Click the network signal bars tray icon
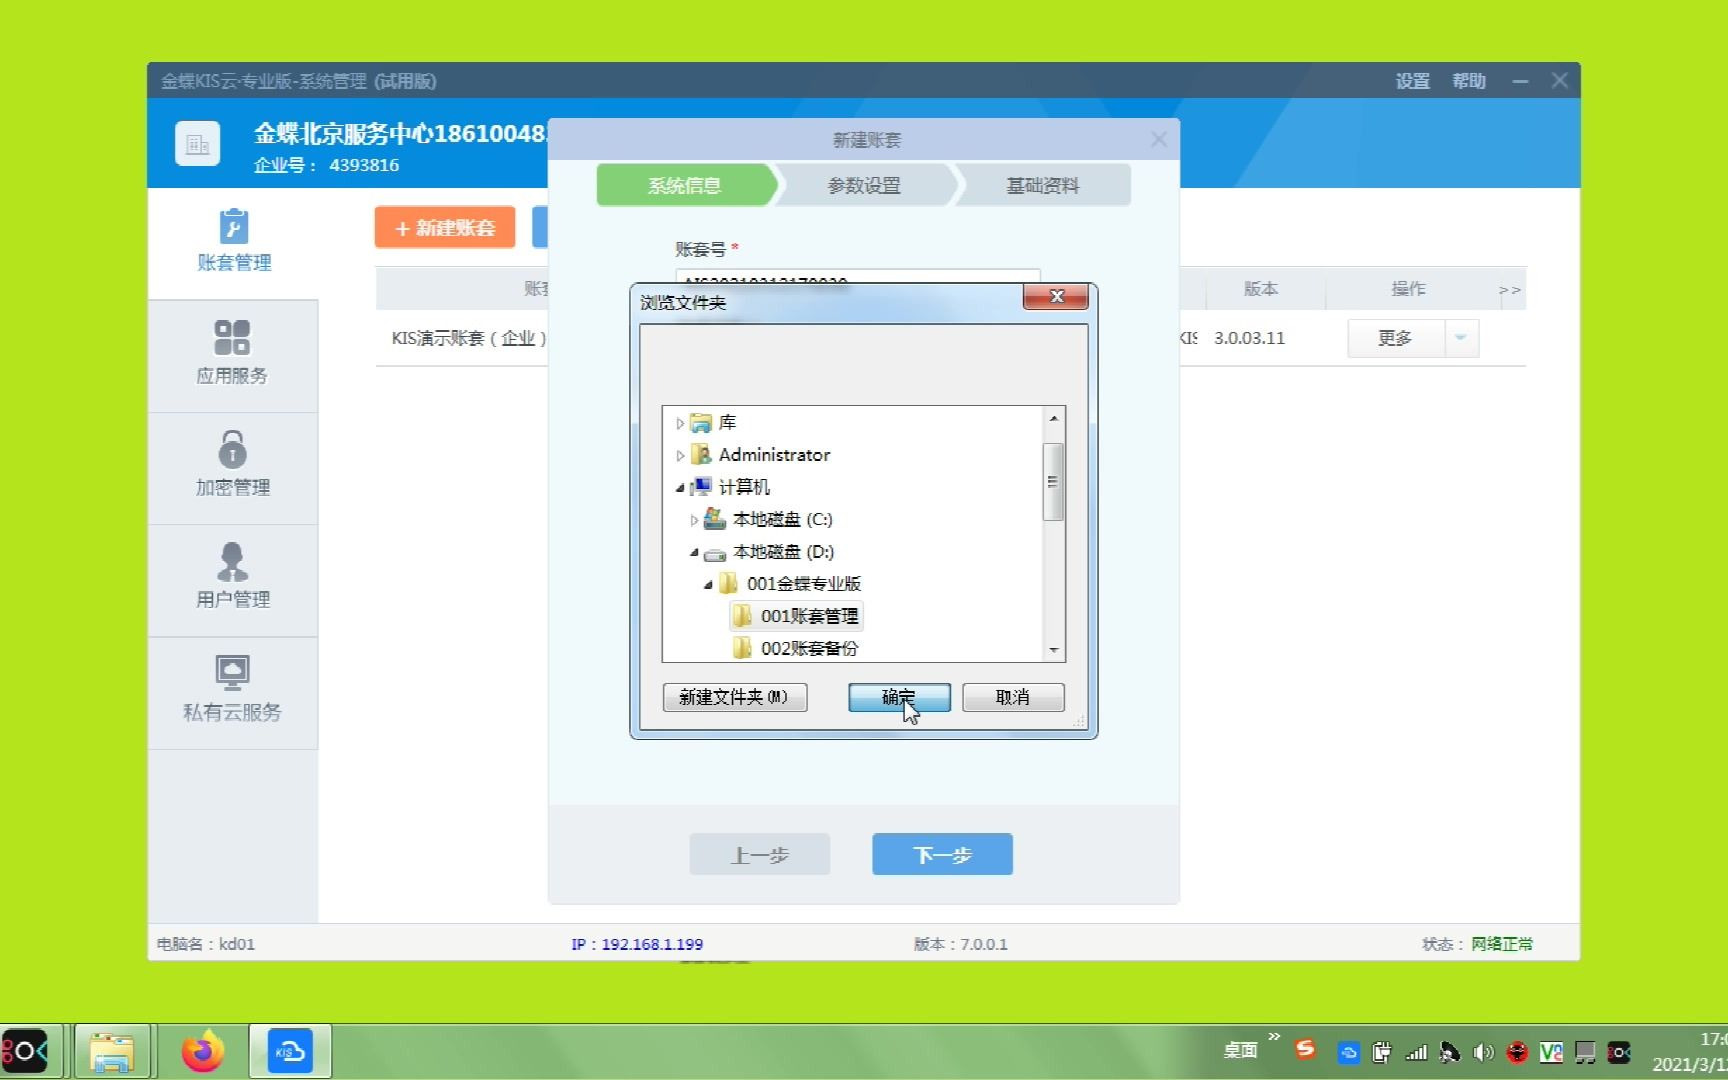Screen dimensions: 1728x1080 (x=1416, y=1052)
